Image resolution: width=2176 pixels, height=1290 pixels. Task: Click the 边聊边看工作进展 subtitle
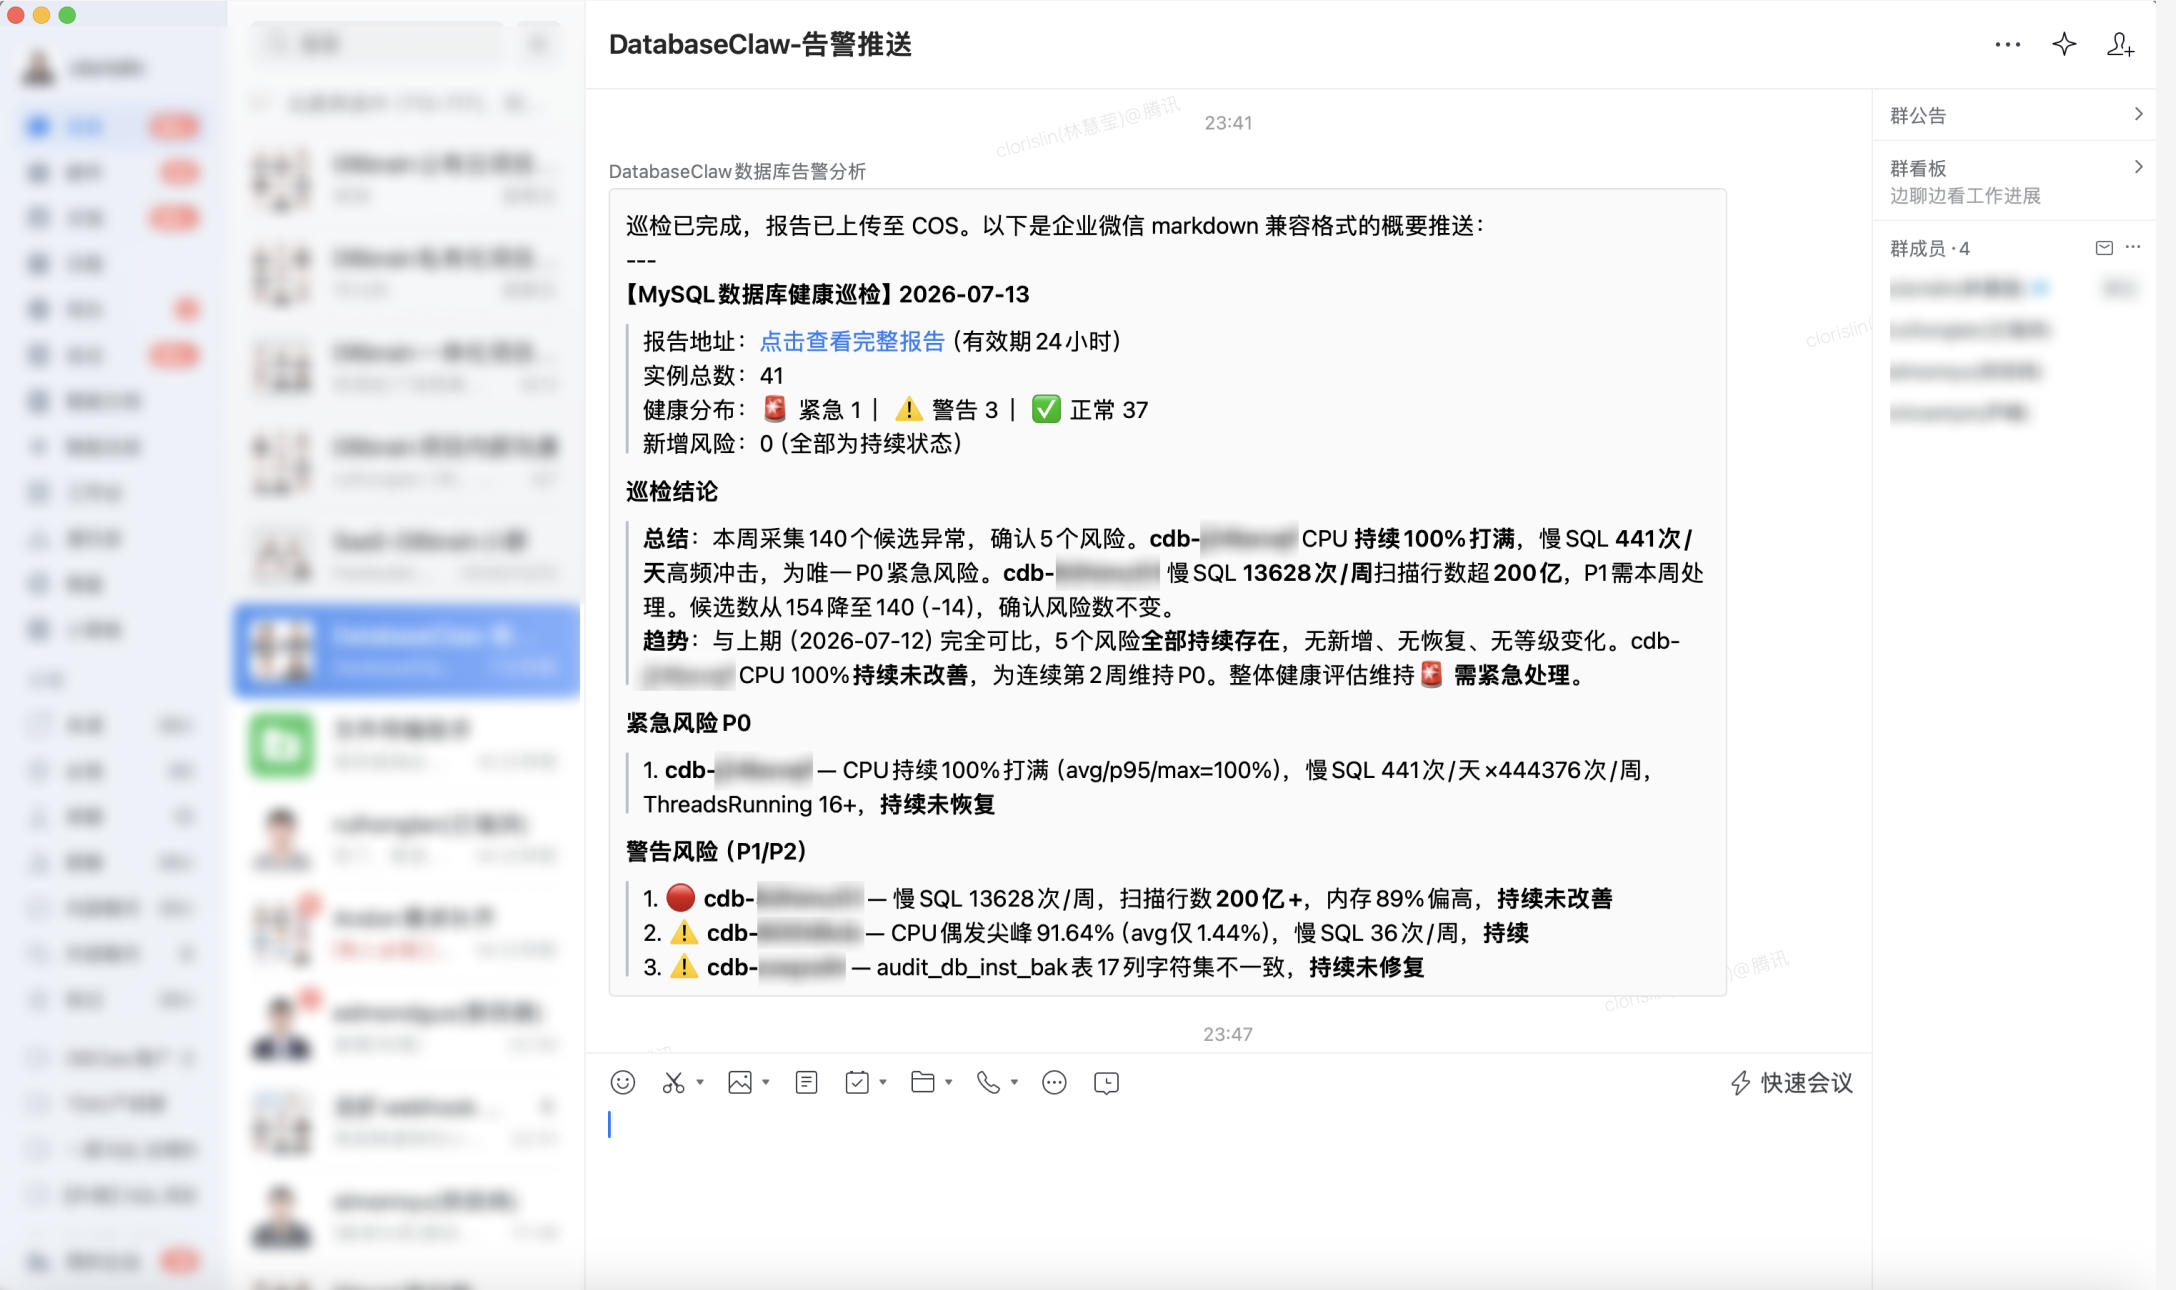[x=1965, y=196]
